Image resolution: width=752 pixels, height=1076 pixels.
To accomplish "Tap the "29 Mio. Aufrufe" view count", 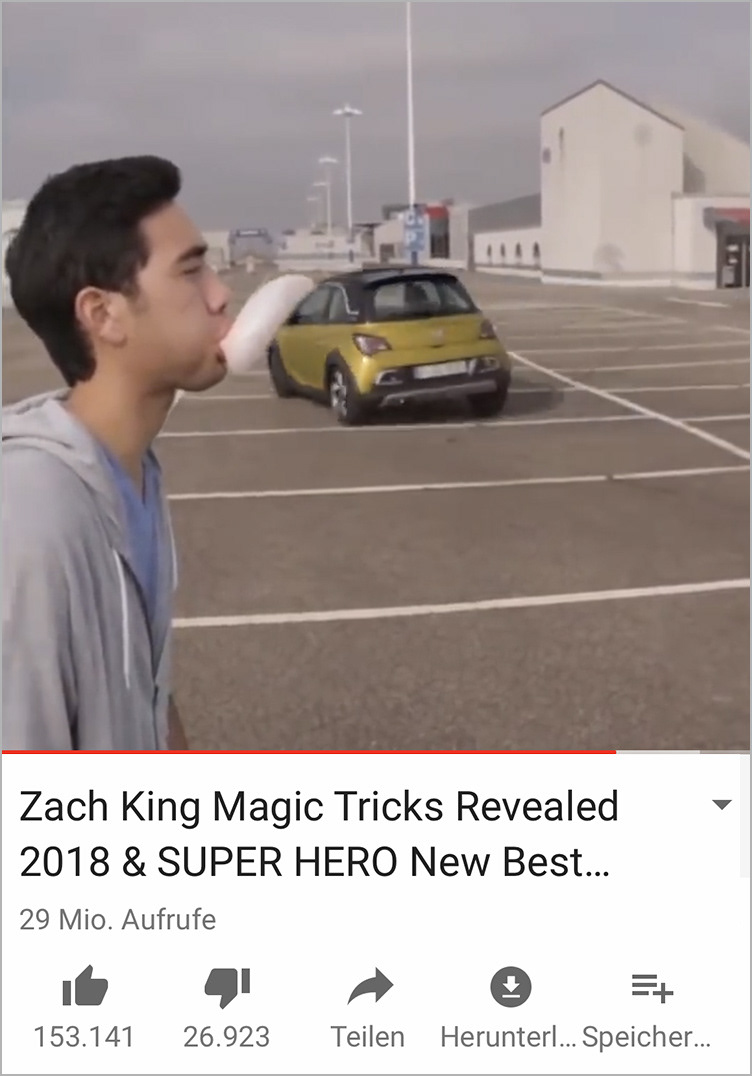I will (x=117, y=919).
